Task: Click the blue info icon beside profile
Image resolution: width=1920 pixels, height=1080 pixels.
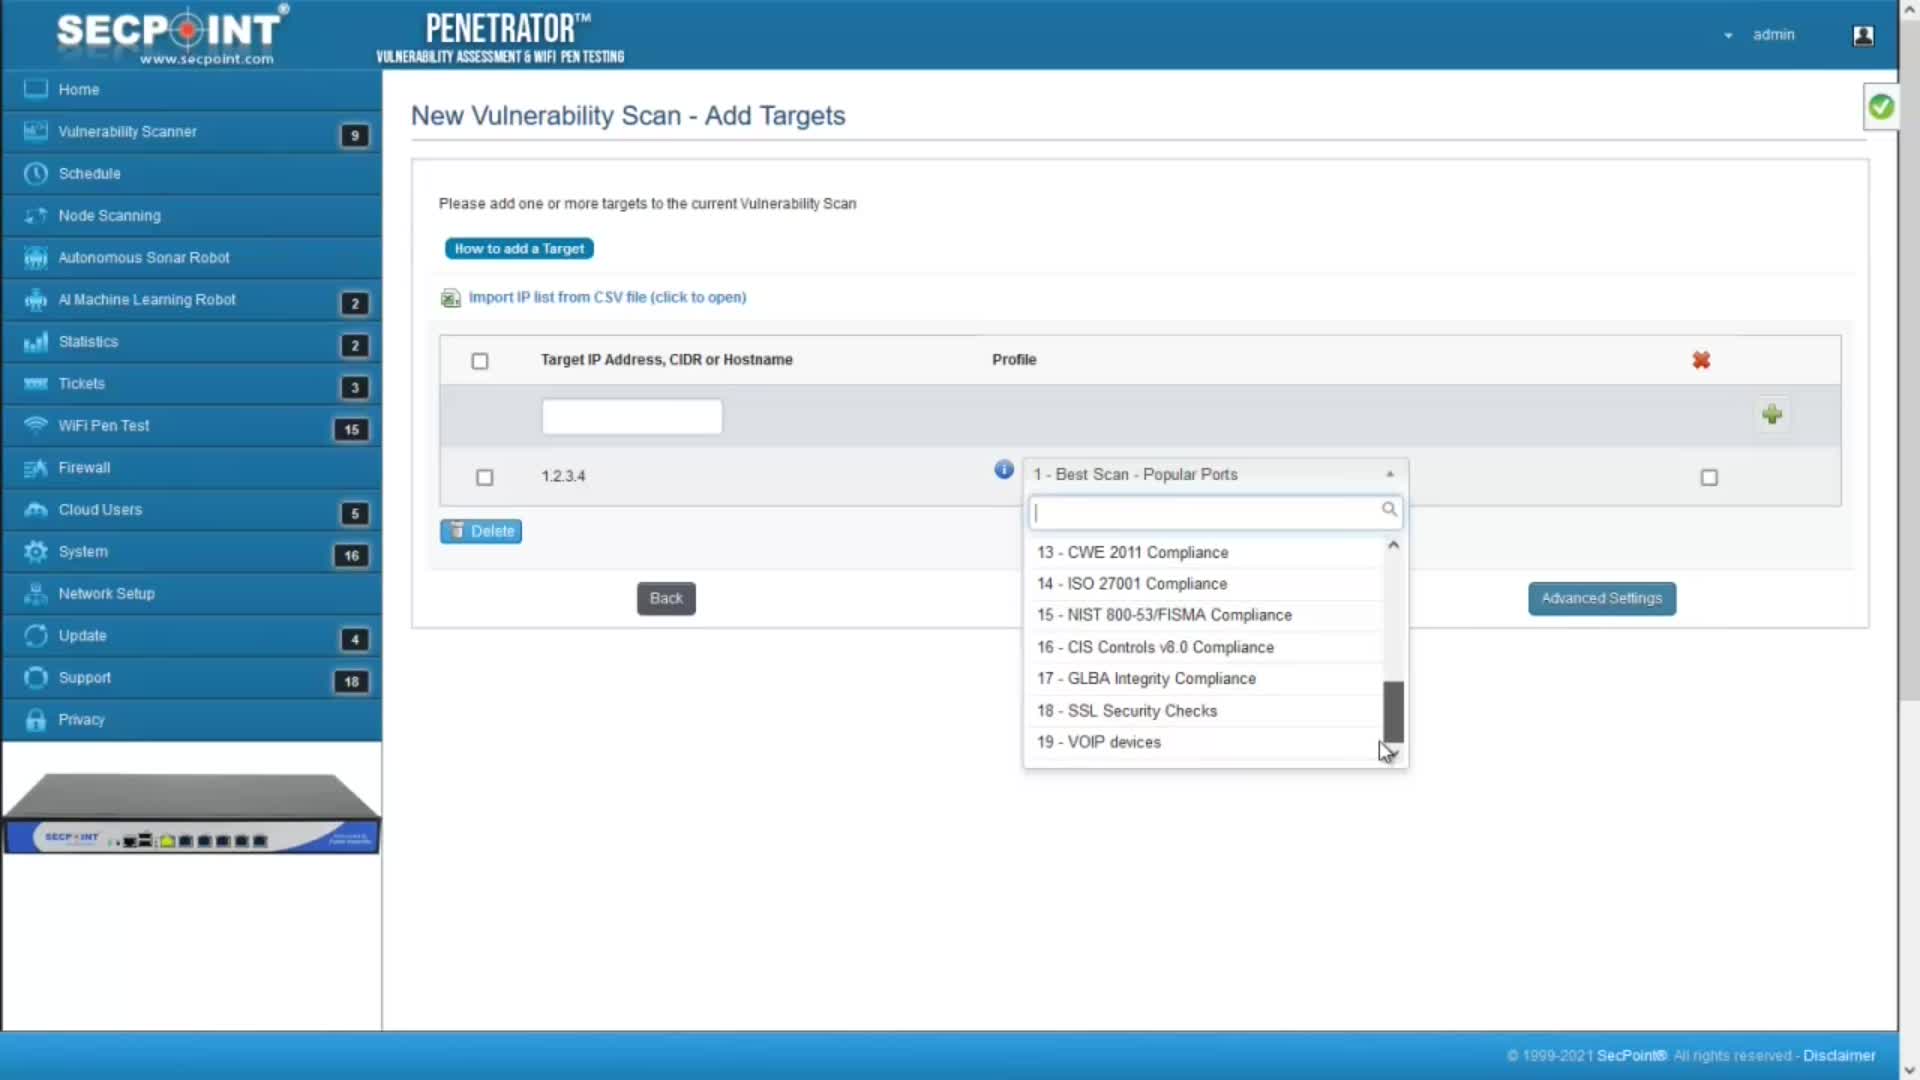Action: pos(1004,470)
